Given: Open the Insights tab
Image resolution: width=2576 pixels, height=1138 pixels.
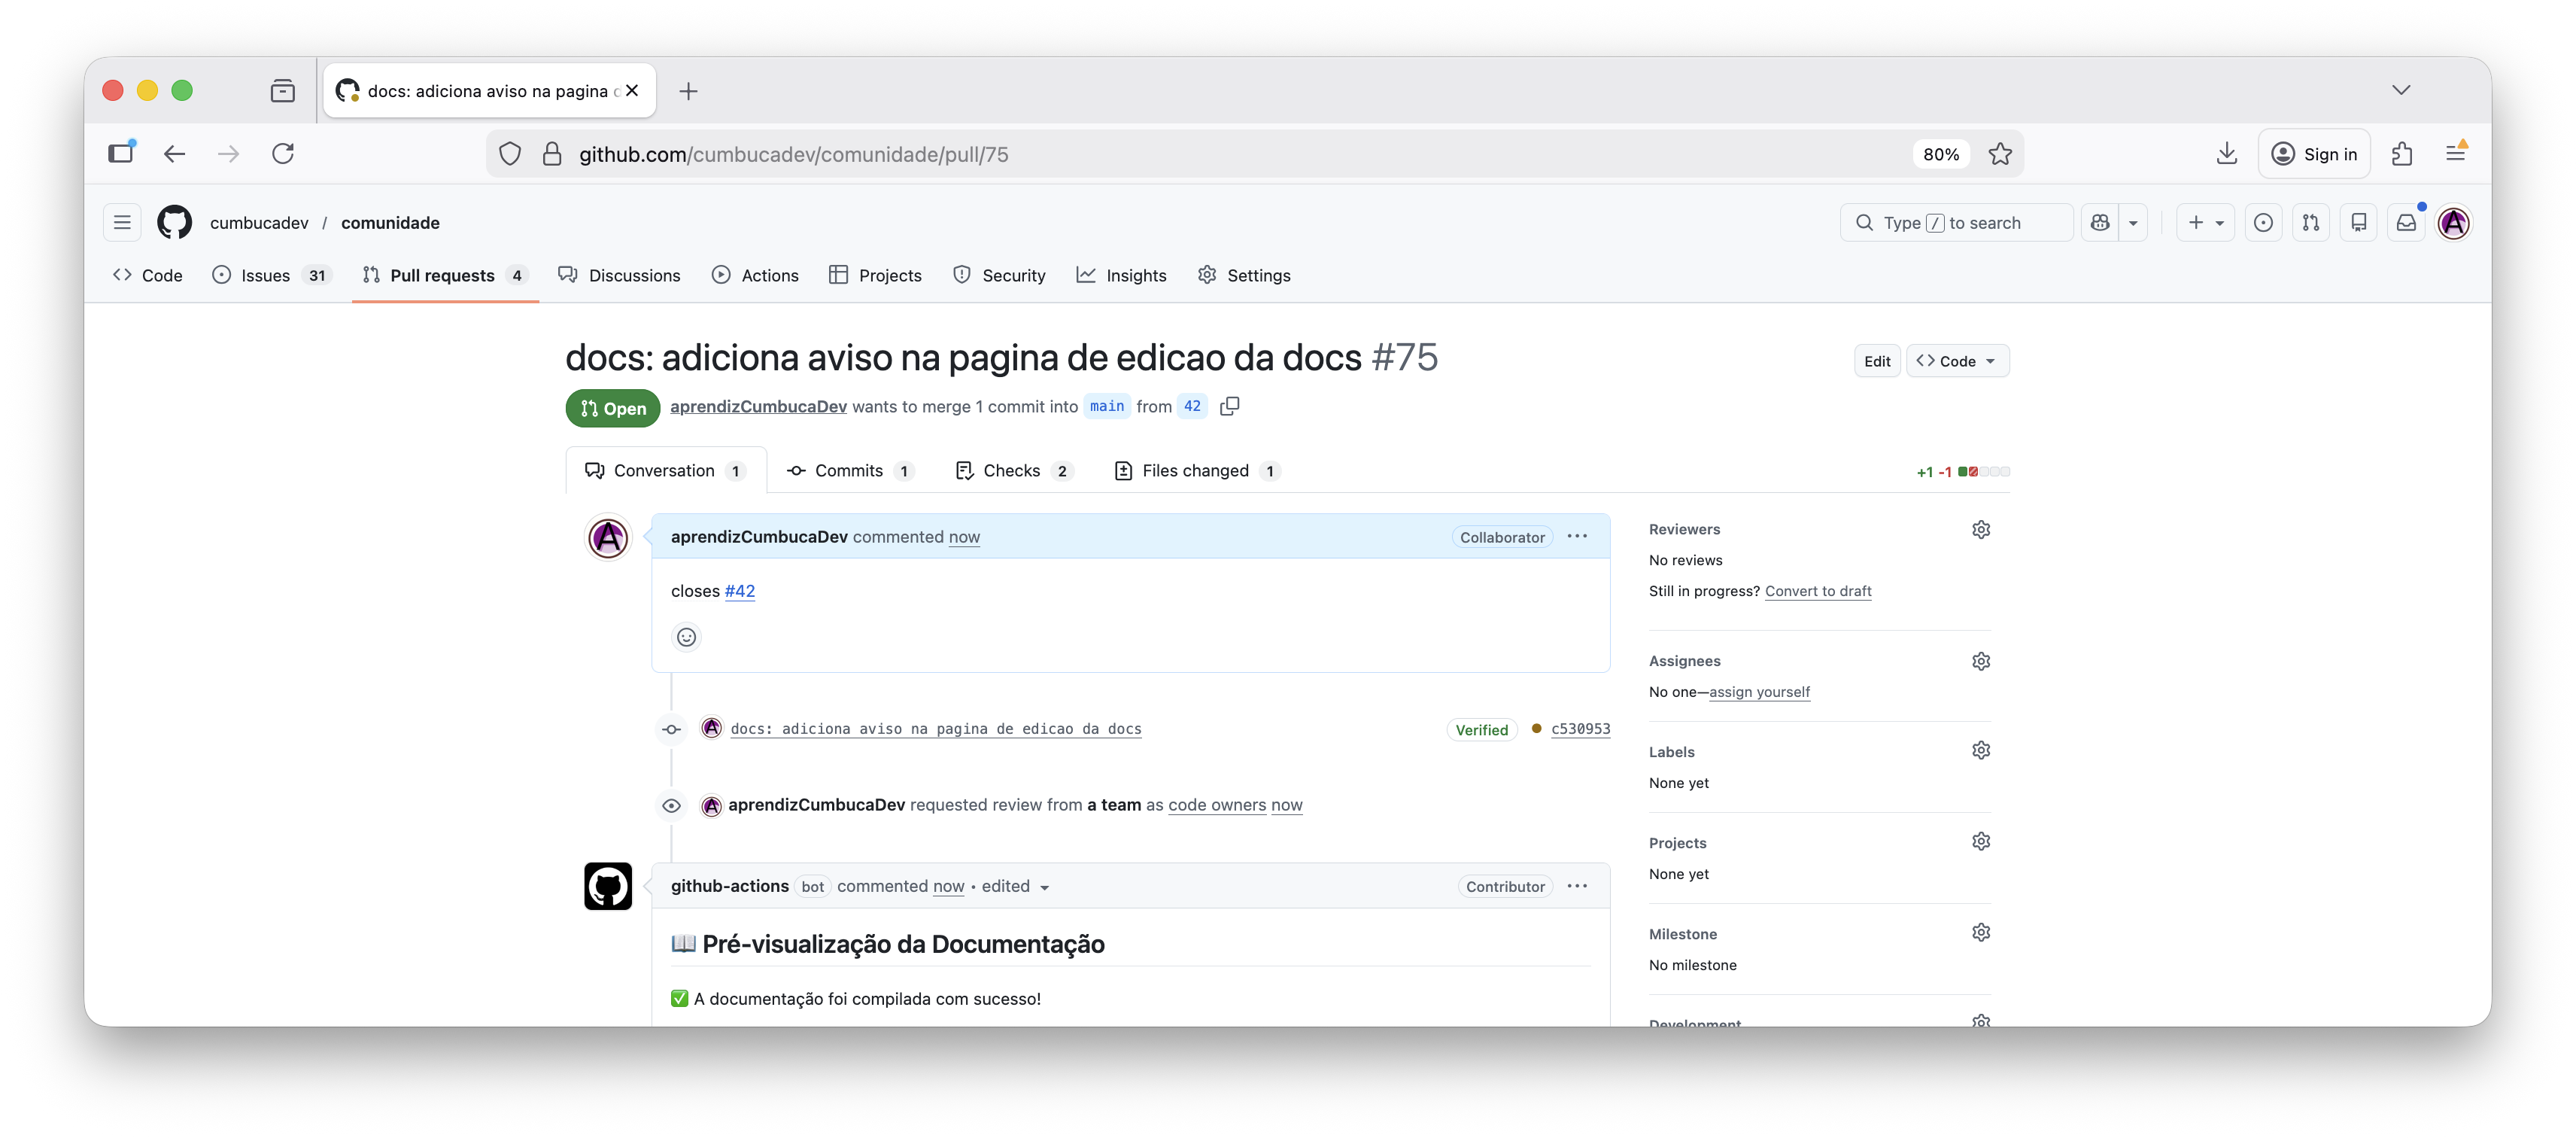Looking at the screenshot, I should click(1122, 275).
